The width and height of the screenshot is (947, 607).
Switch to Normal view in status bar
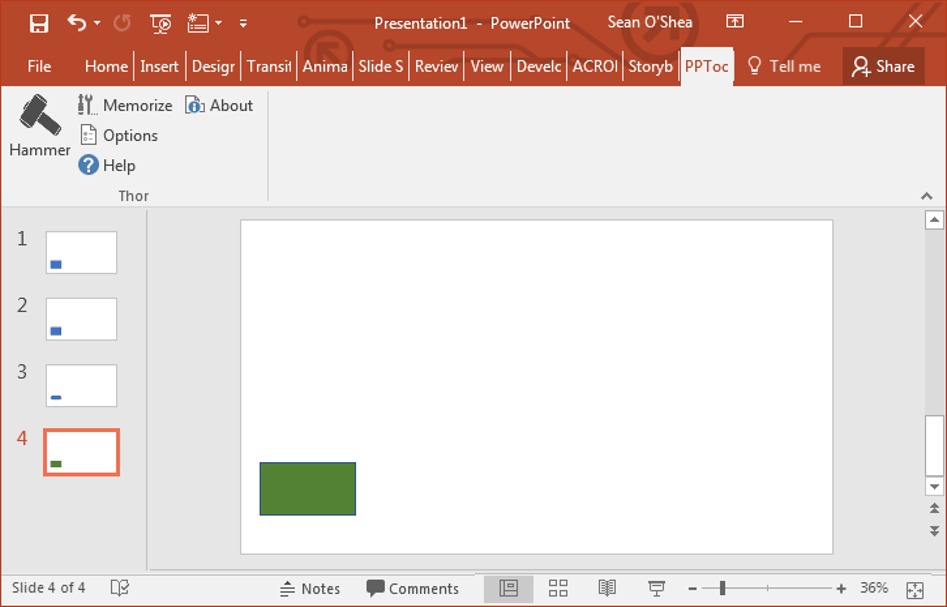(x=509, y=588)
